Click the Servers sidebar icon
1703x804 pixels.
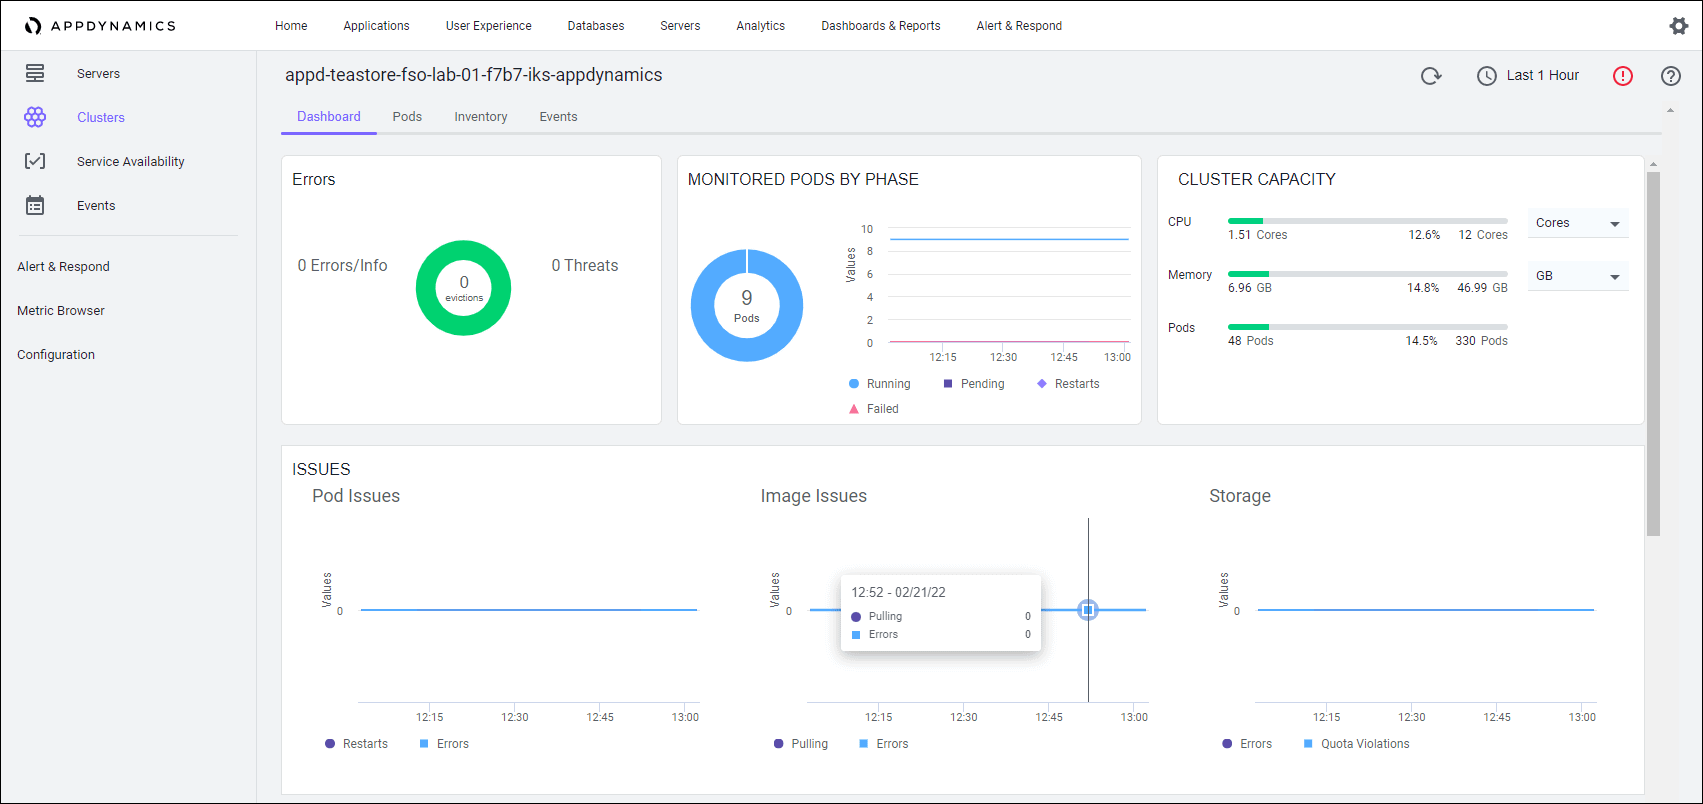[35, 73]
